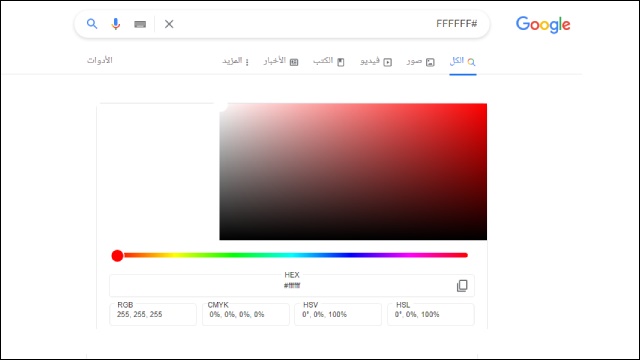Click the white picker handle at gradient corner

221,106
